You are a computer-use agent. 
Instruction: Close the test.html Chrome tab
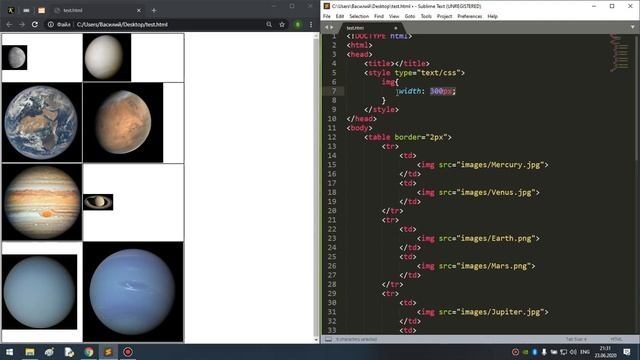[x=139, y=10]
